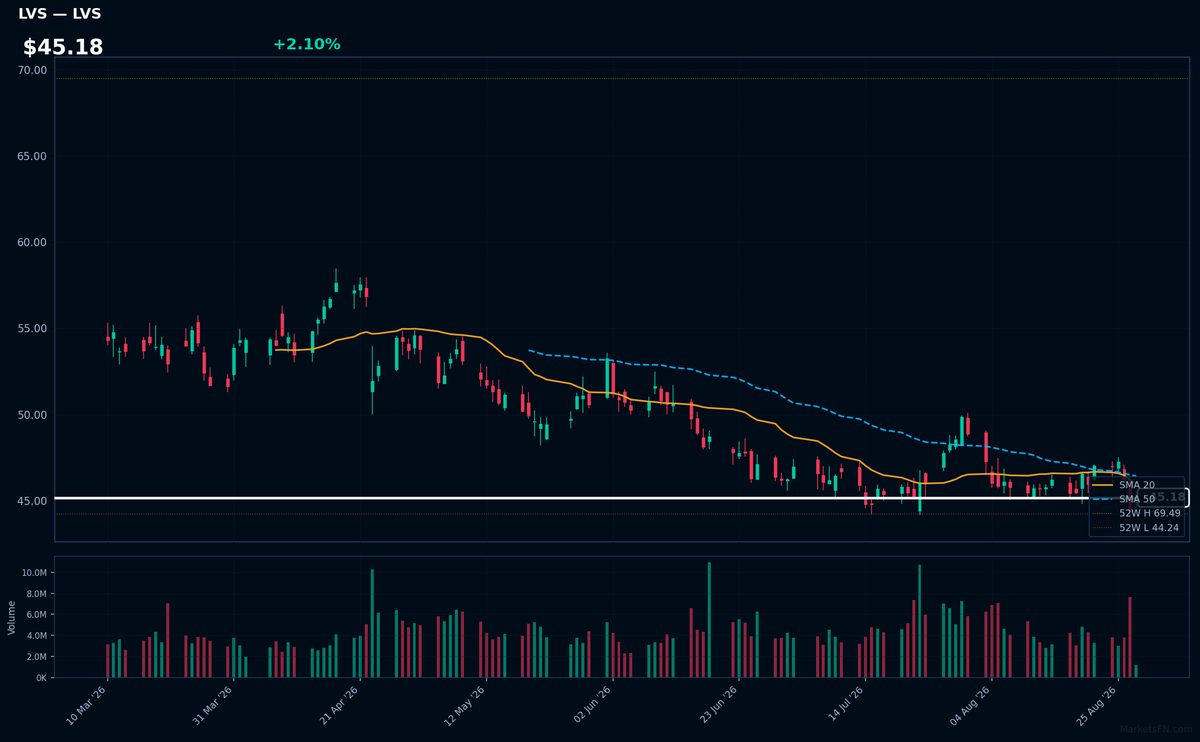The width and height of the screenshot is (1200, 742).
Task: Click the 55.00 price axis label
Action: (32, 328)
